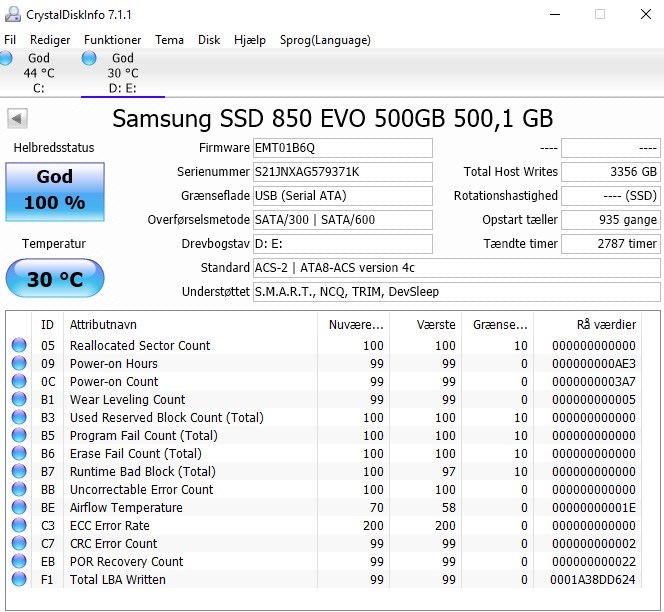Image resolution: width=664 pixels, height=612 pixels.
Task: Click the Understøttet features field
Action: click(456, 292)
